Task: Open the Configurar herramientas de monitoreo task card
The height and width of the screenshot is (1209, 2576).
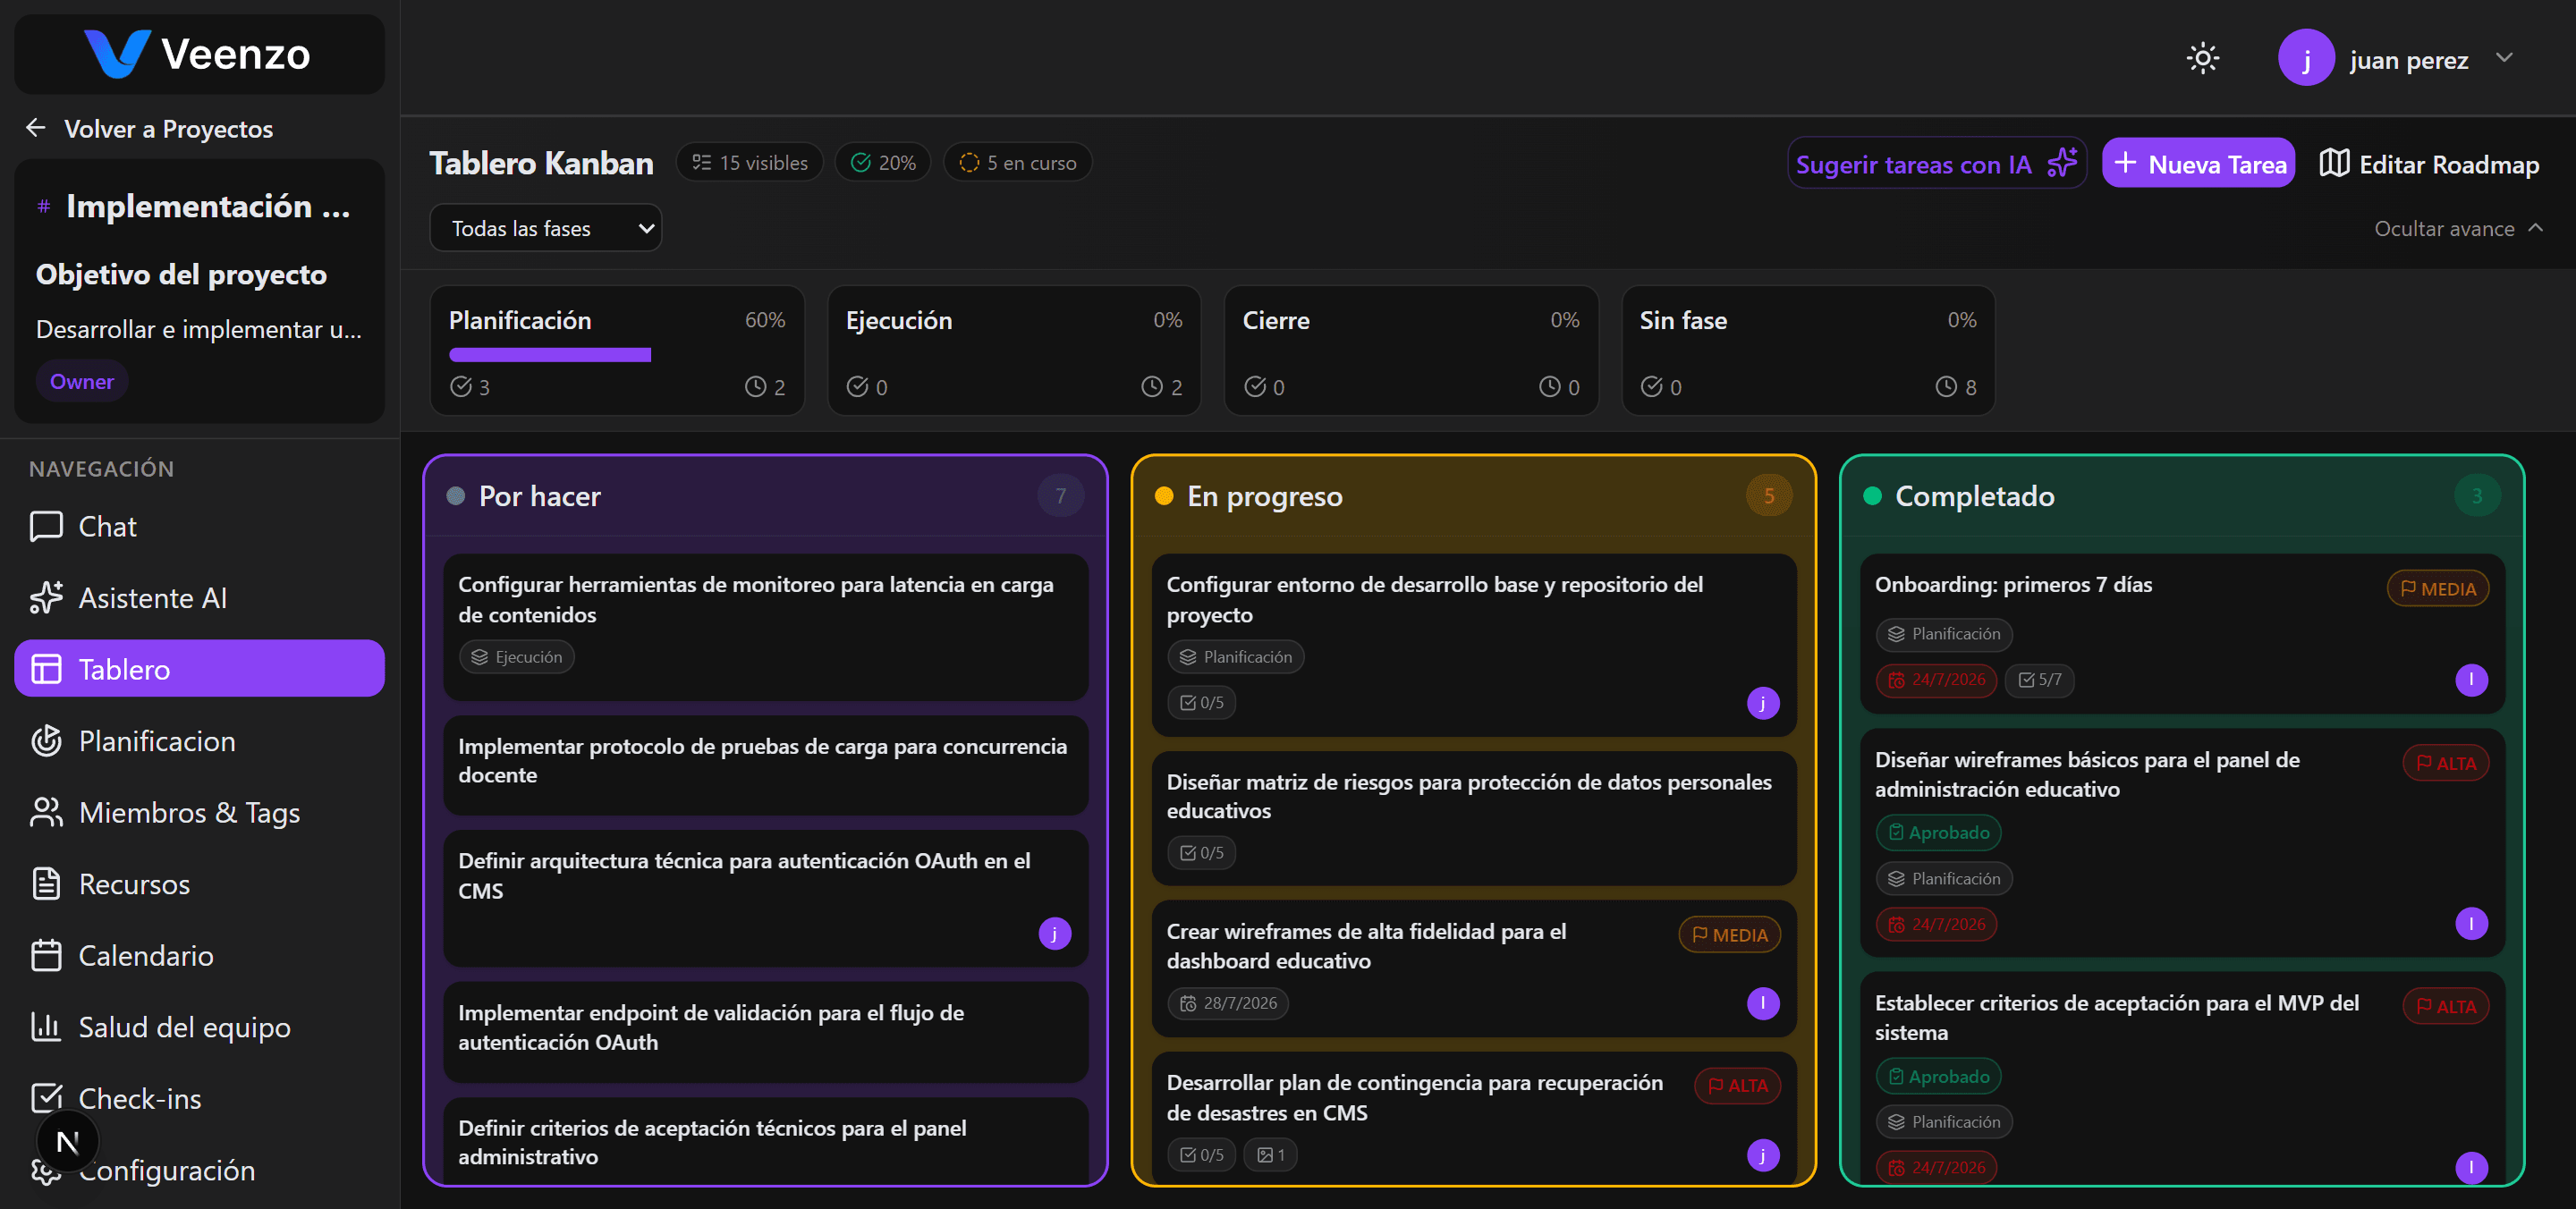Action: coord(765,627)
